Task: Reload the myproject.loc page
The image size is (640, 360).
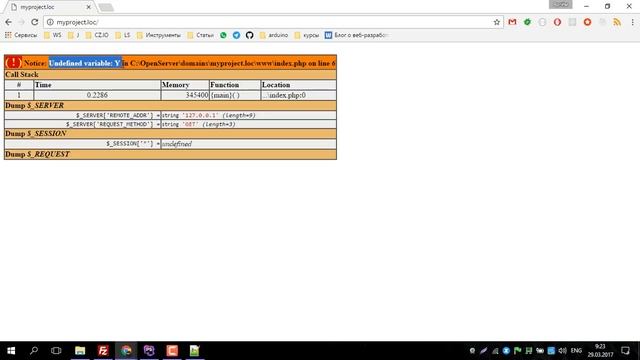Action: pos(35,22)
